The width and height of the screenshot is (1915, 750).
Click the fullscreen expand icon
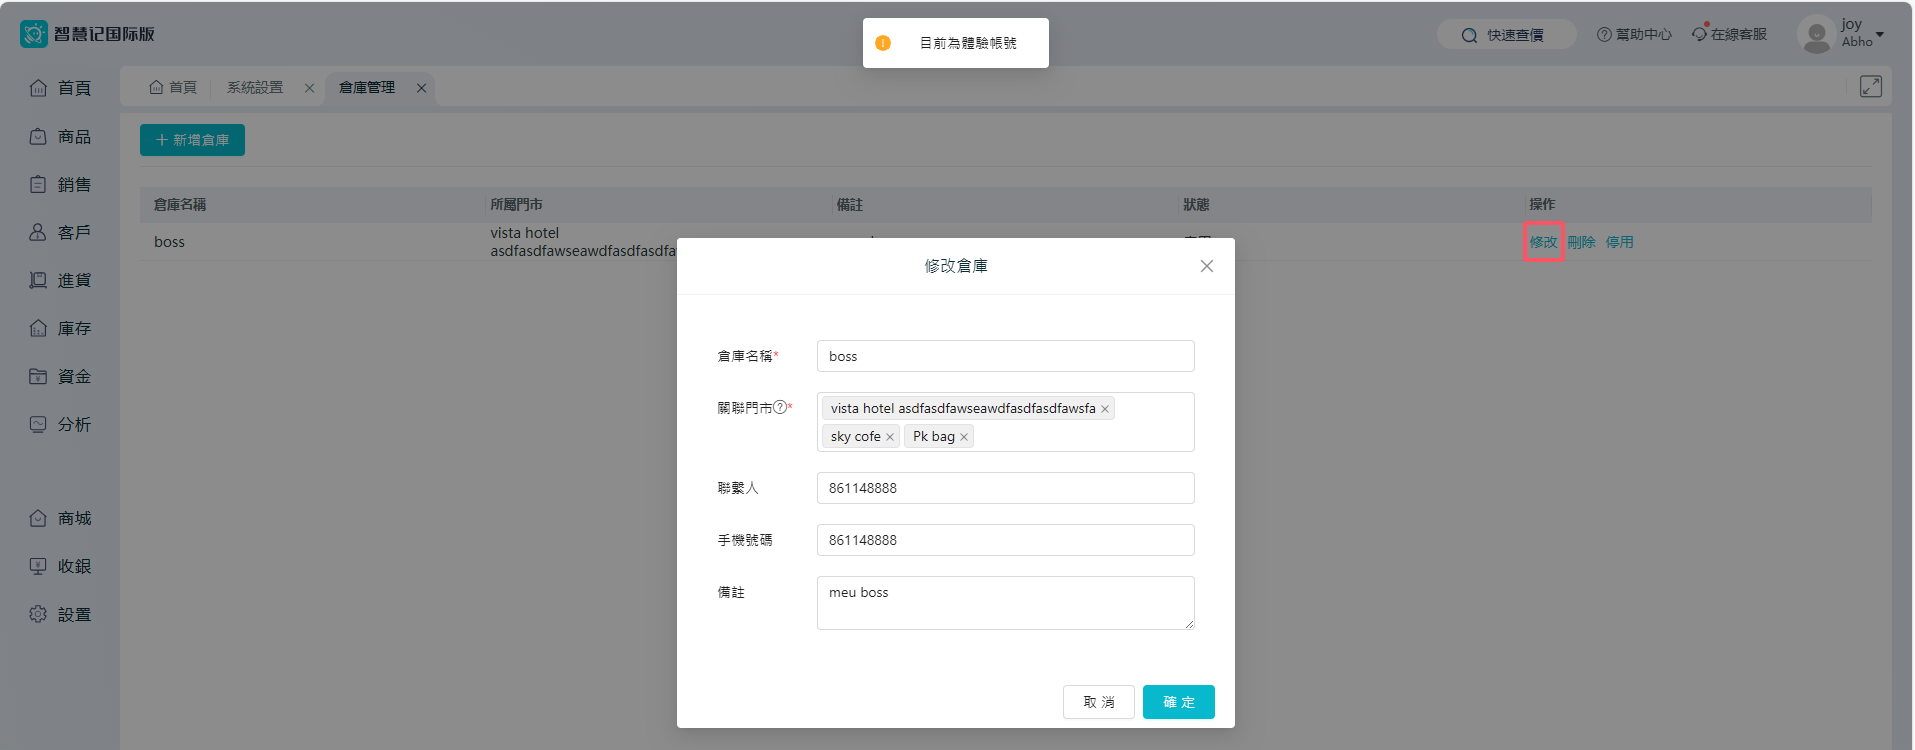pyautogui.click(x=1870, y=87)
